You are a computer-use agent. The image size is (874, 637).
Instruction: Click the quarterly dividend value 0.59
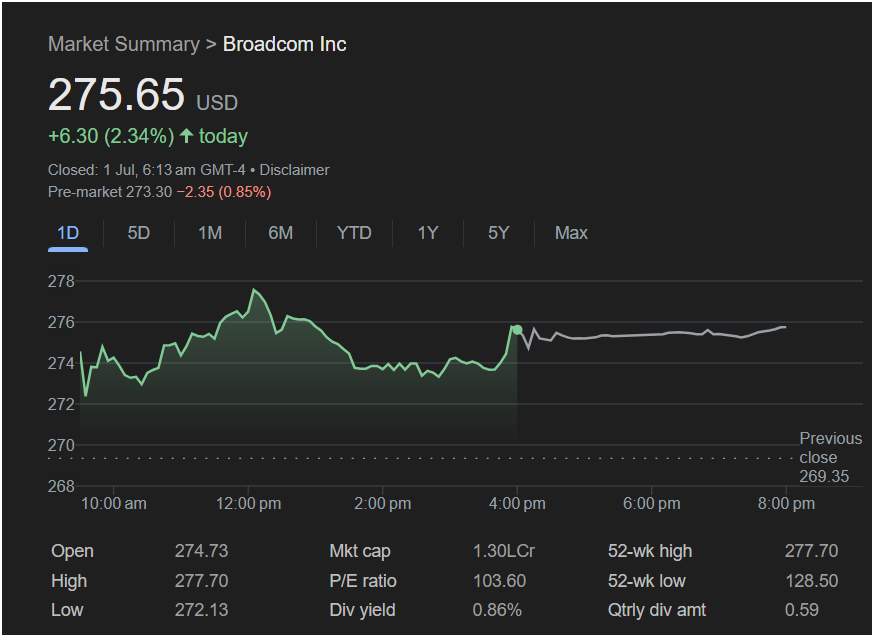[x=802, y=610]
